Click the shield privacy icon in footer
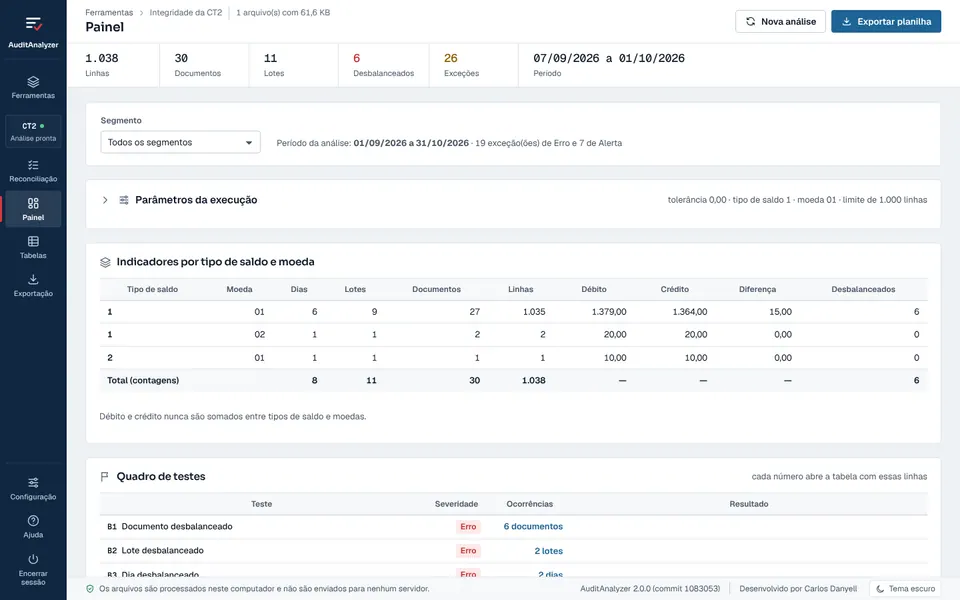Image resolution: width=960 pixels, height=600 pixels. tap(90, 588)
